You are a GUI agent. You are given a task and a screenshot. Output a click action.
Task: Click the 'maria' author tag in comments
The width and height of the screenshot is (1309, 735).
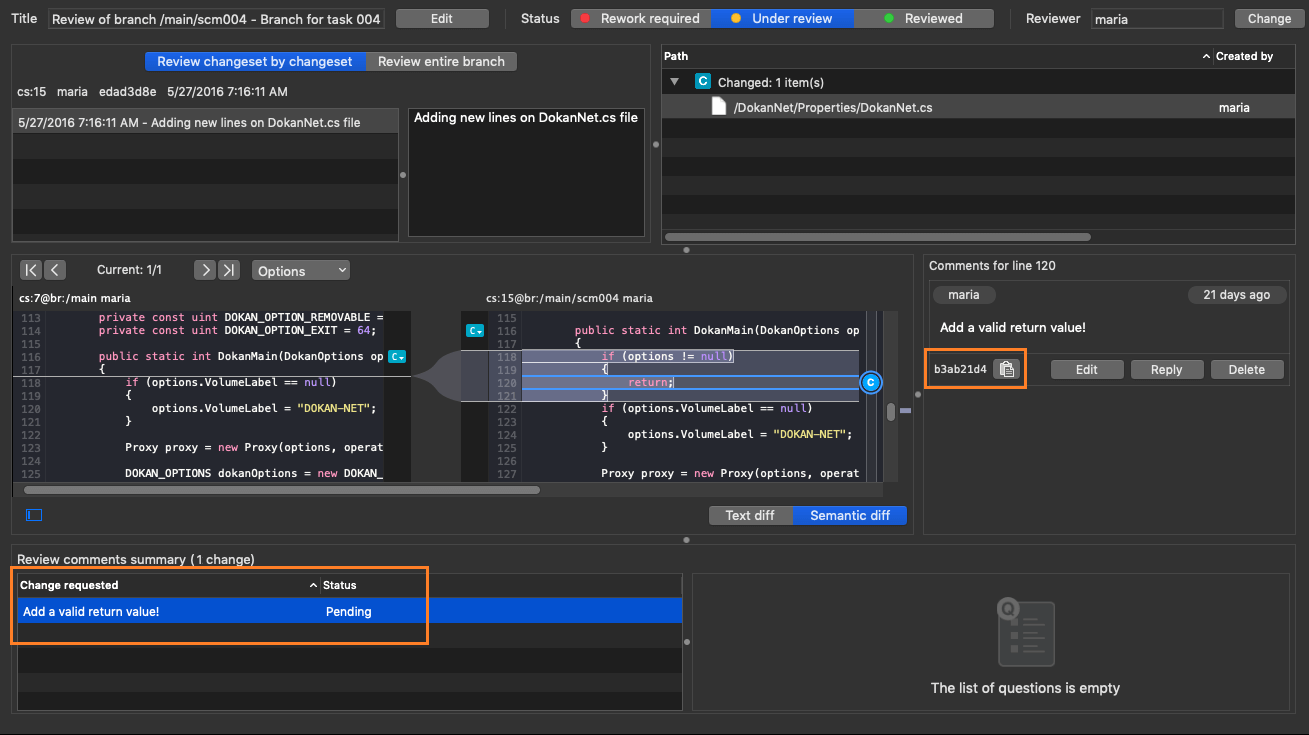(963, 295)
